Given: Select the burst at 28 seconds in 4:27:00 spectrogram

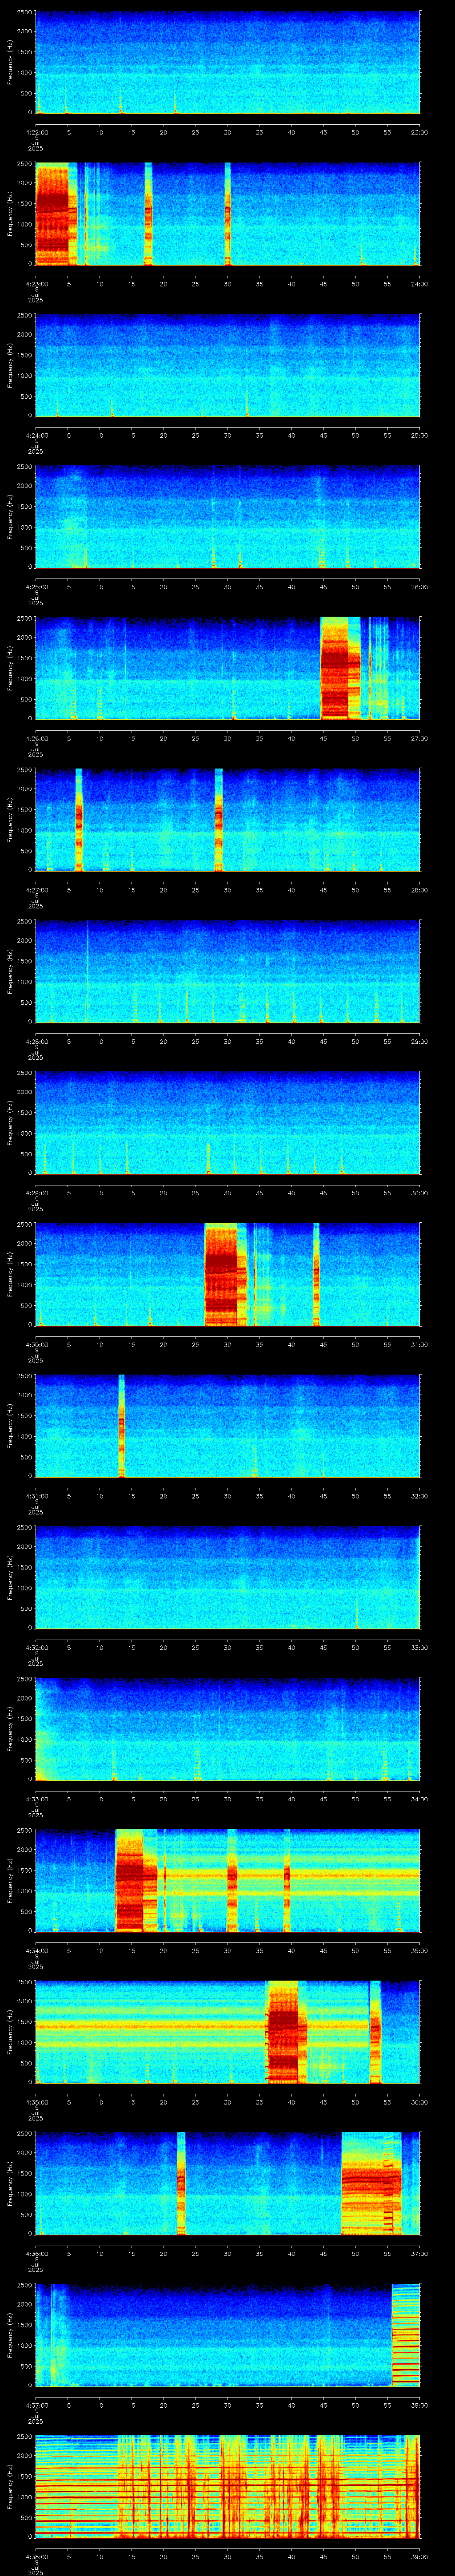Looking at the screenshot, I should [x=219, y=820].
